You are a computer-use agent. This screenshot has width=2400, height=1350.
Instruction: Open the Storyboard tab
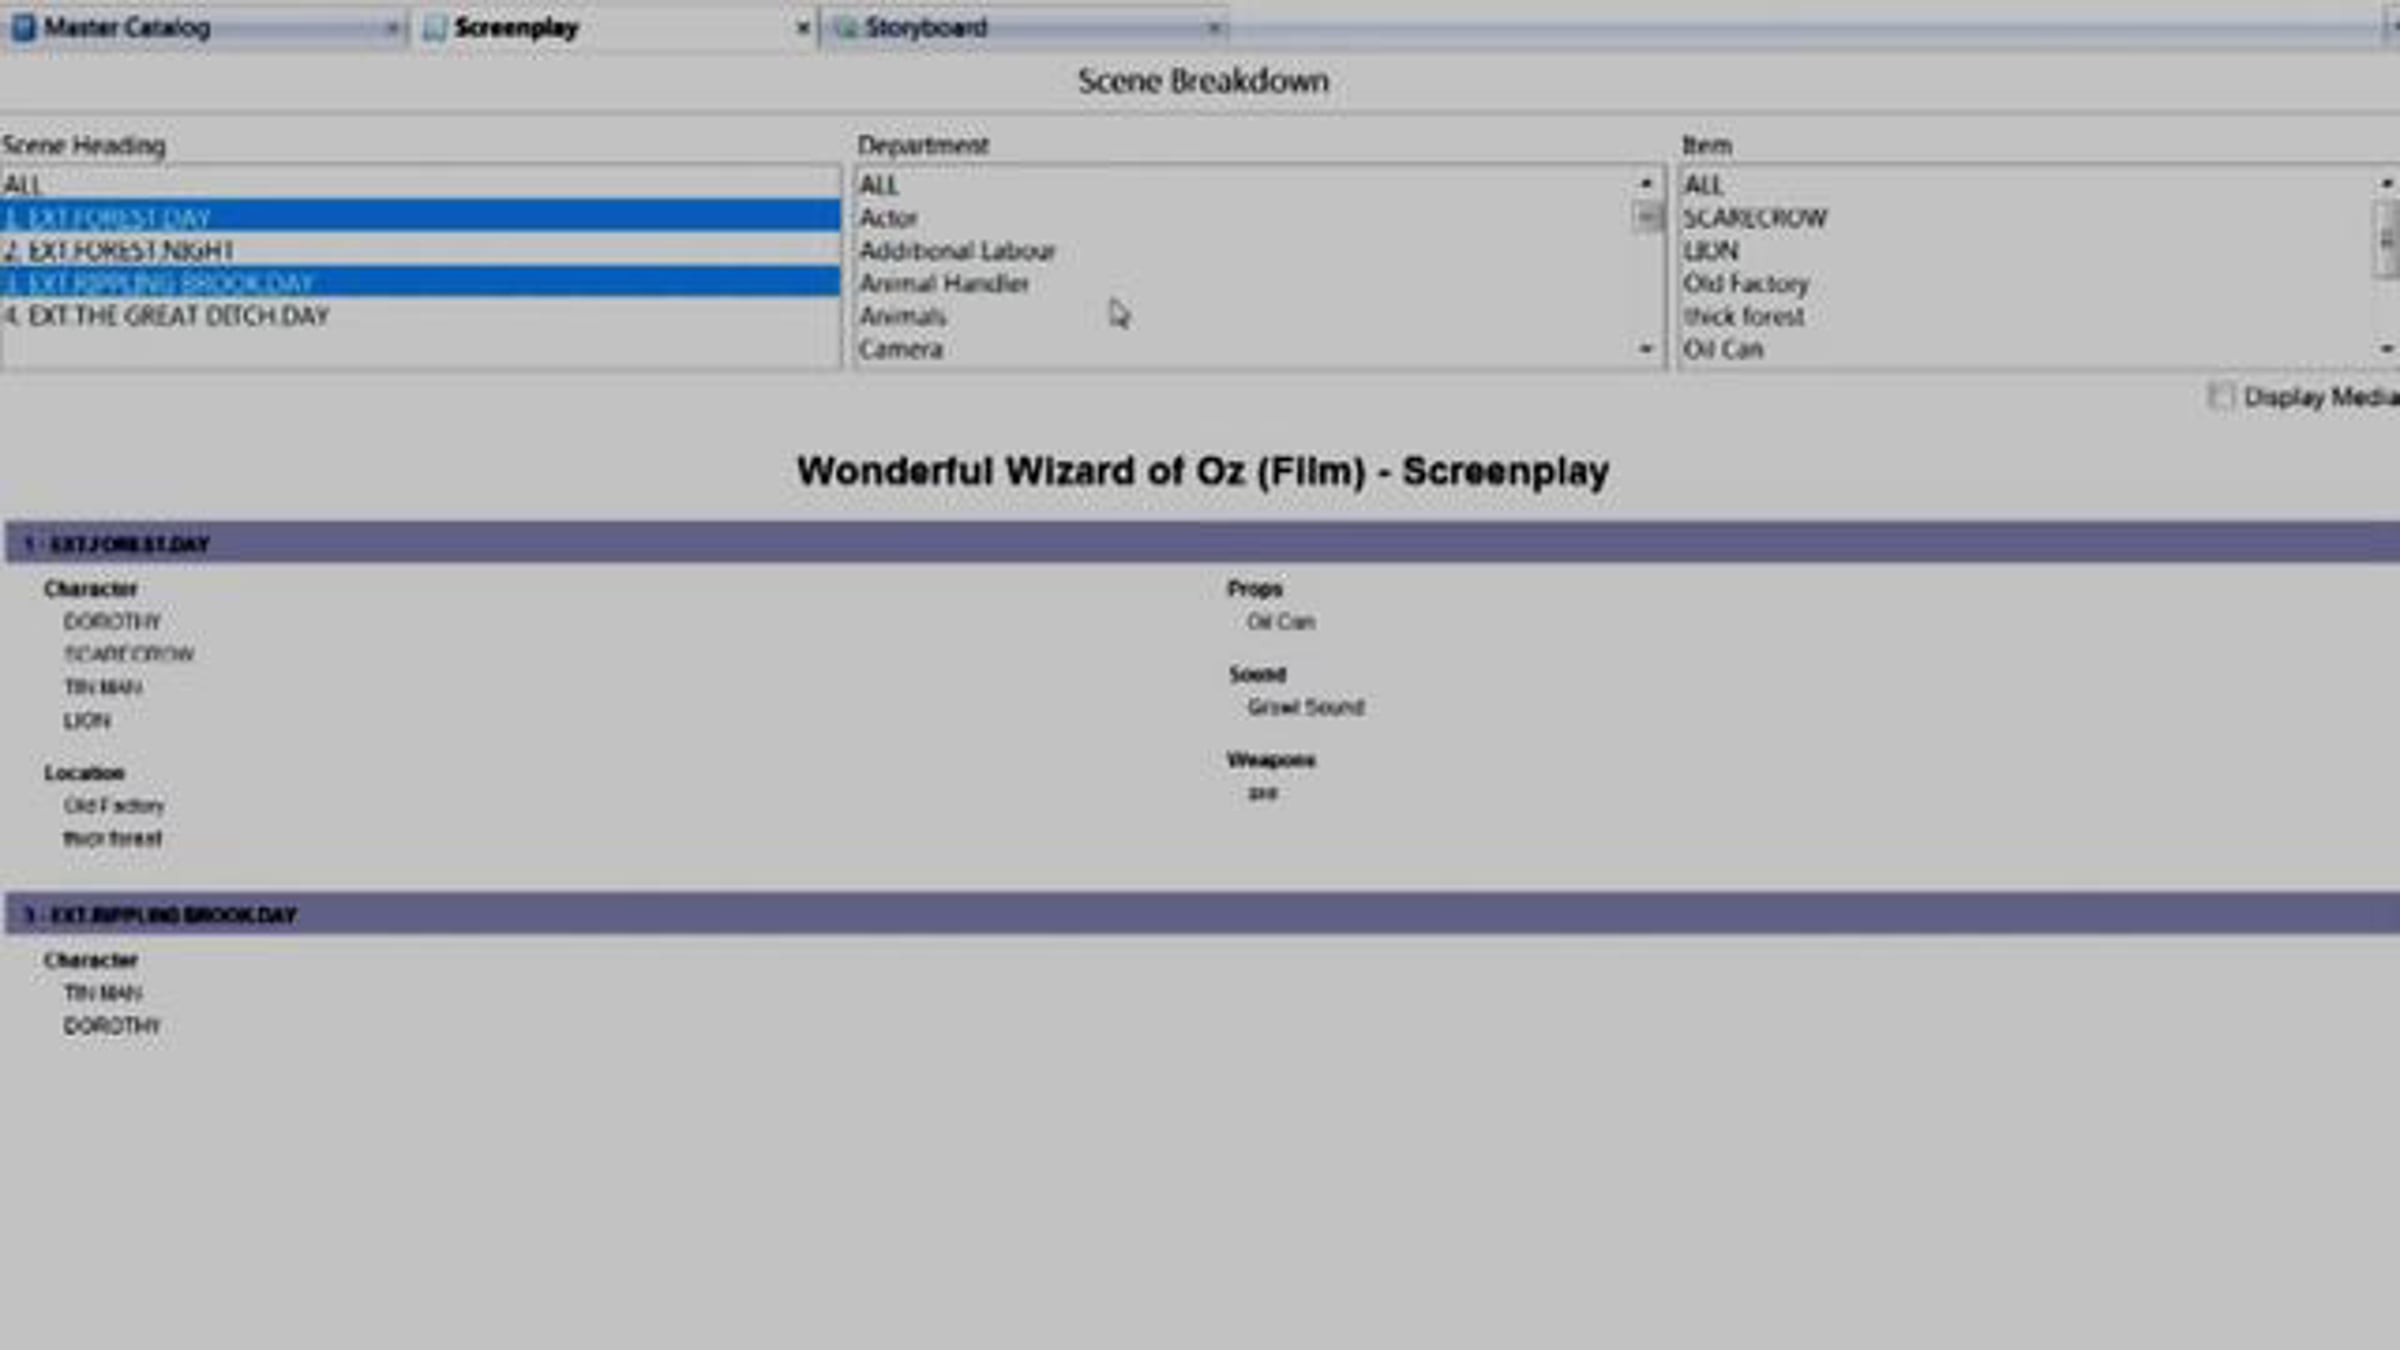pos(1026,28)
